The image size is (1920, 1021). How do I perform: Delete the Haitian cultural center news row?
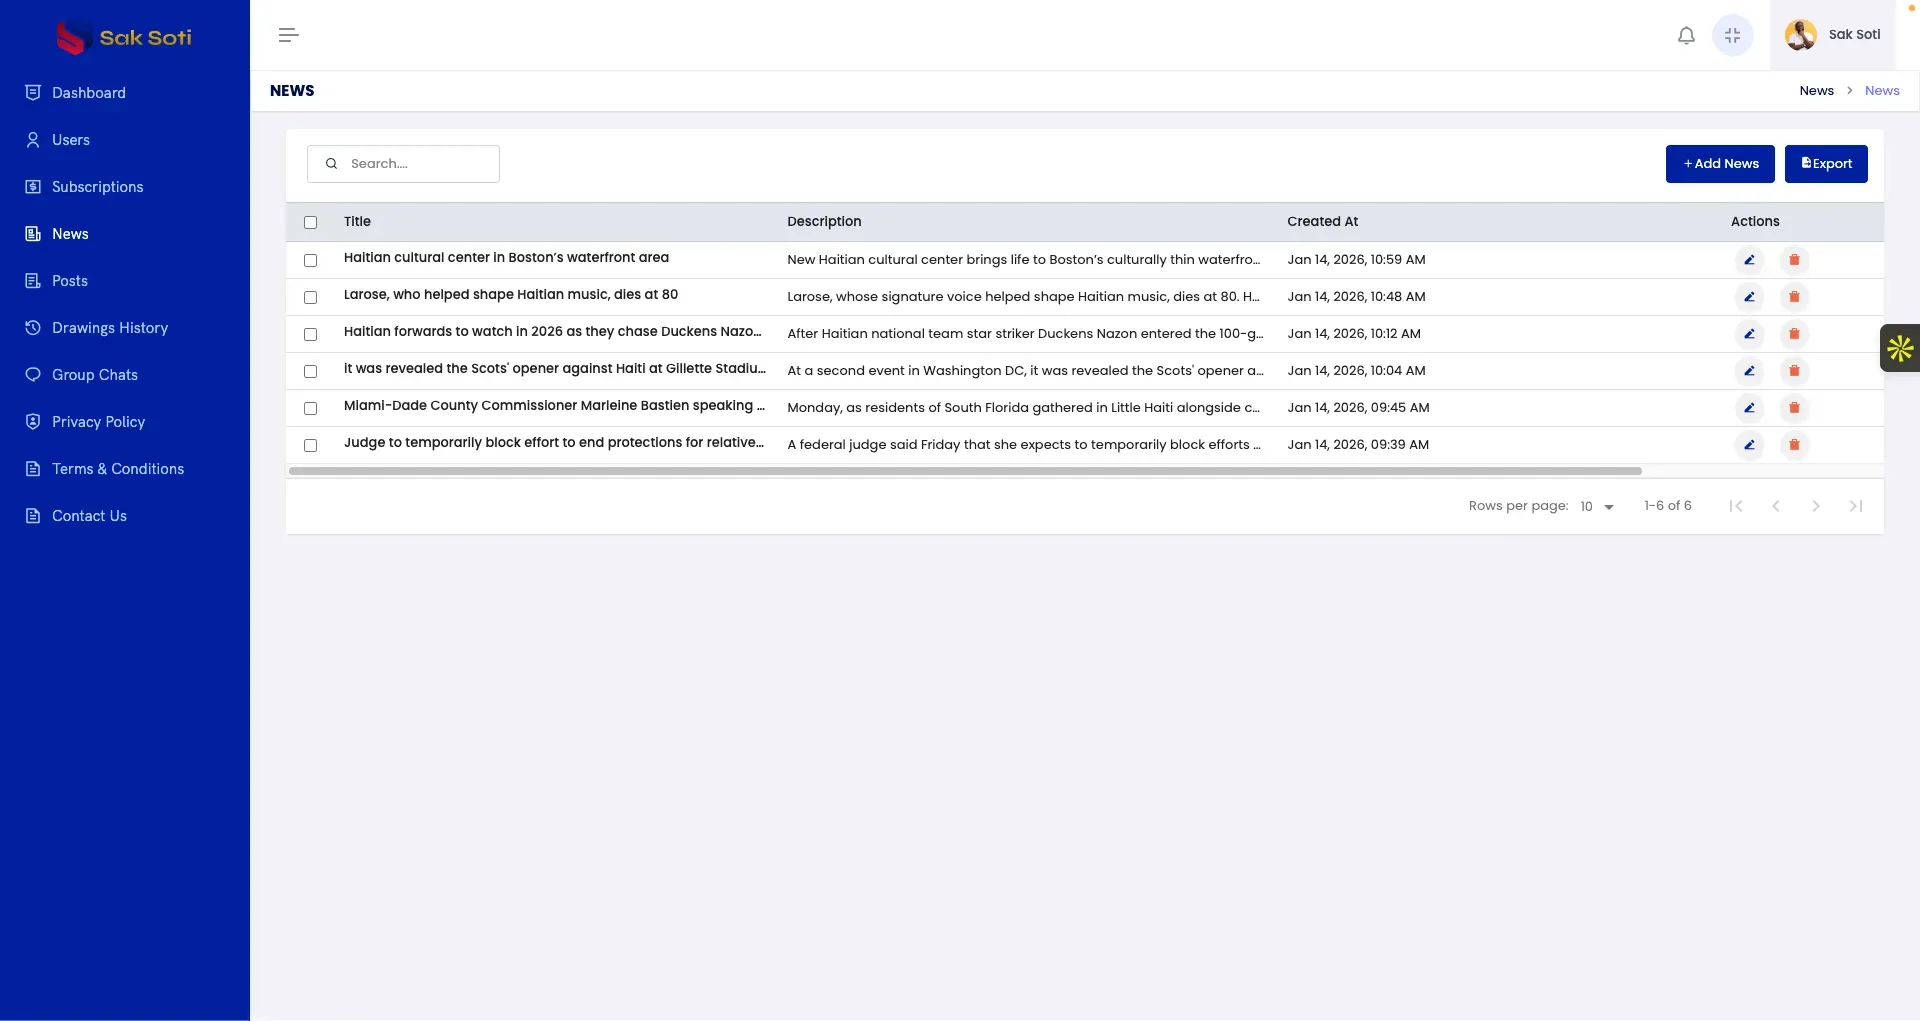tap(1794, 260)
